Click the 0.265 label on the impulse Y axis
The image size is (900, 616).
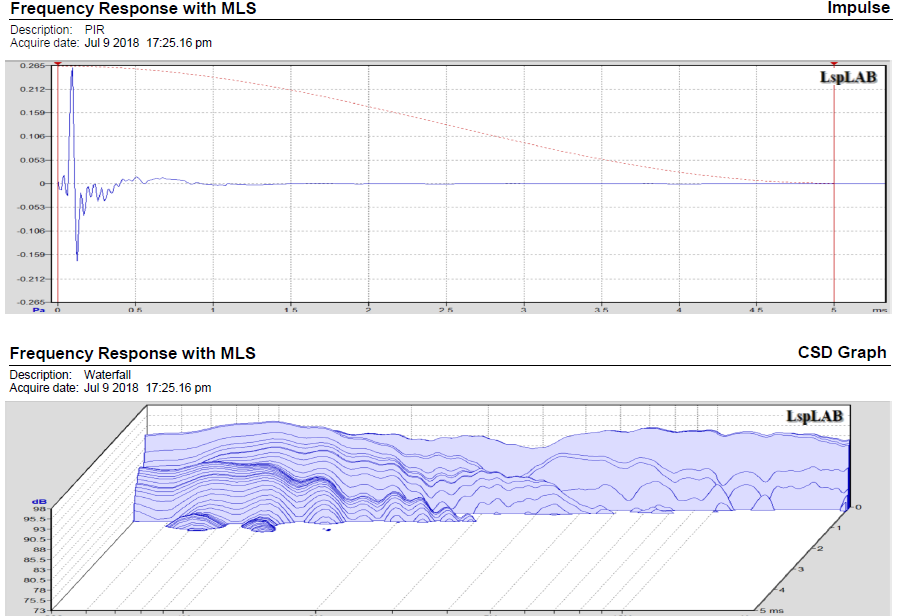[x=32, y=65]
